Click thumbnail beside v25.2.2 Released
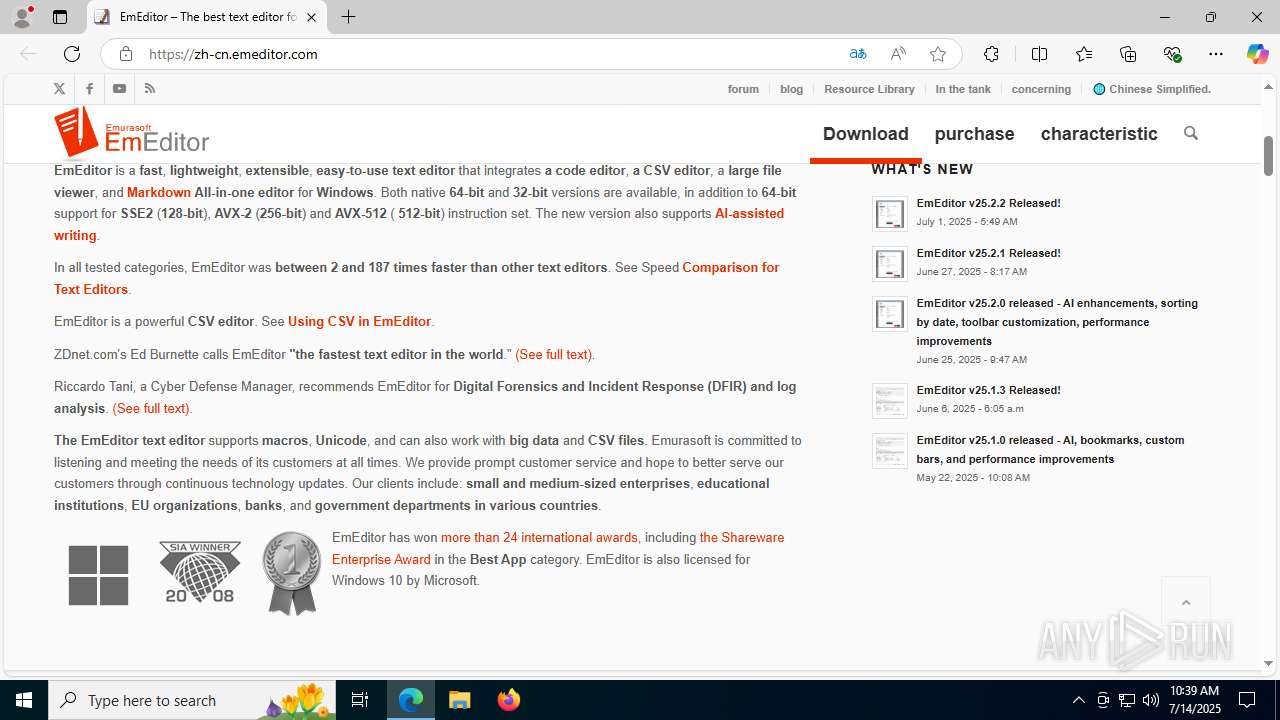 click(890, 214)
